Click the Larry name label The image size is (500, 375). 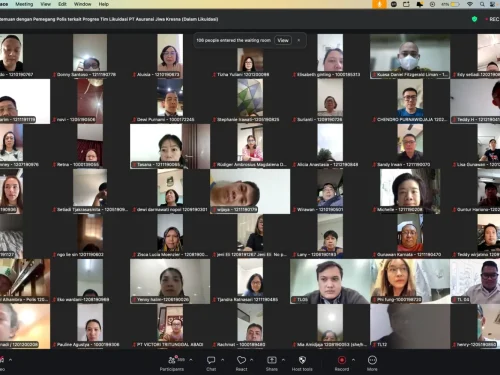315,255
